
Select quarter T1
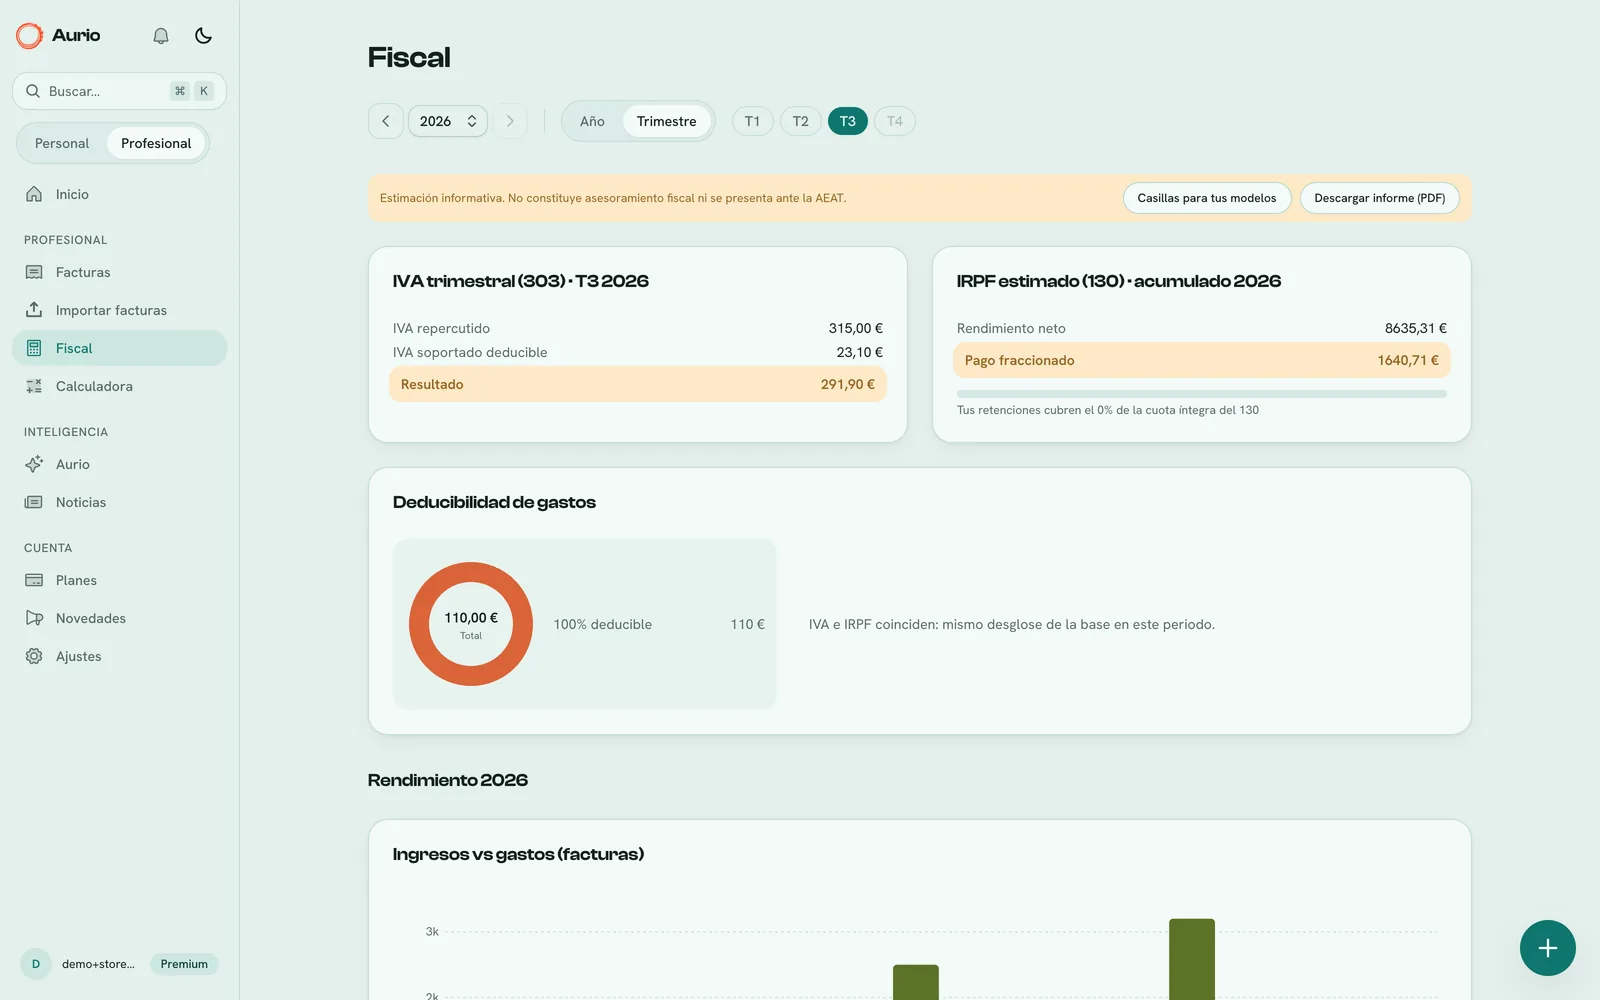(752, 121)
